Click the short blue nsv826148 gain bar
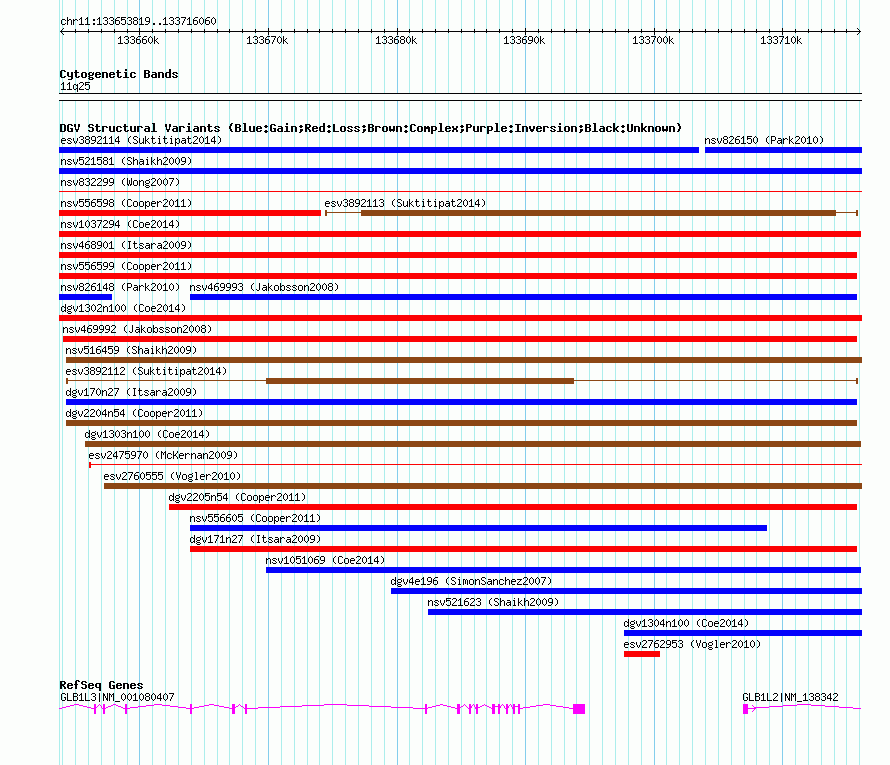 pyautogui.click(x=86, y=297)
